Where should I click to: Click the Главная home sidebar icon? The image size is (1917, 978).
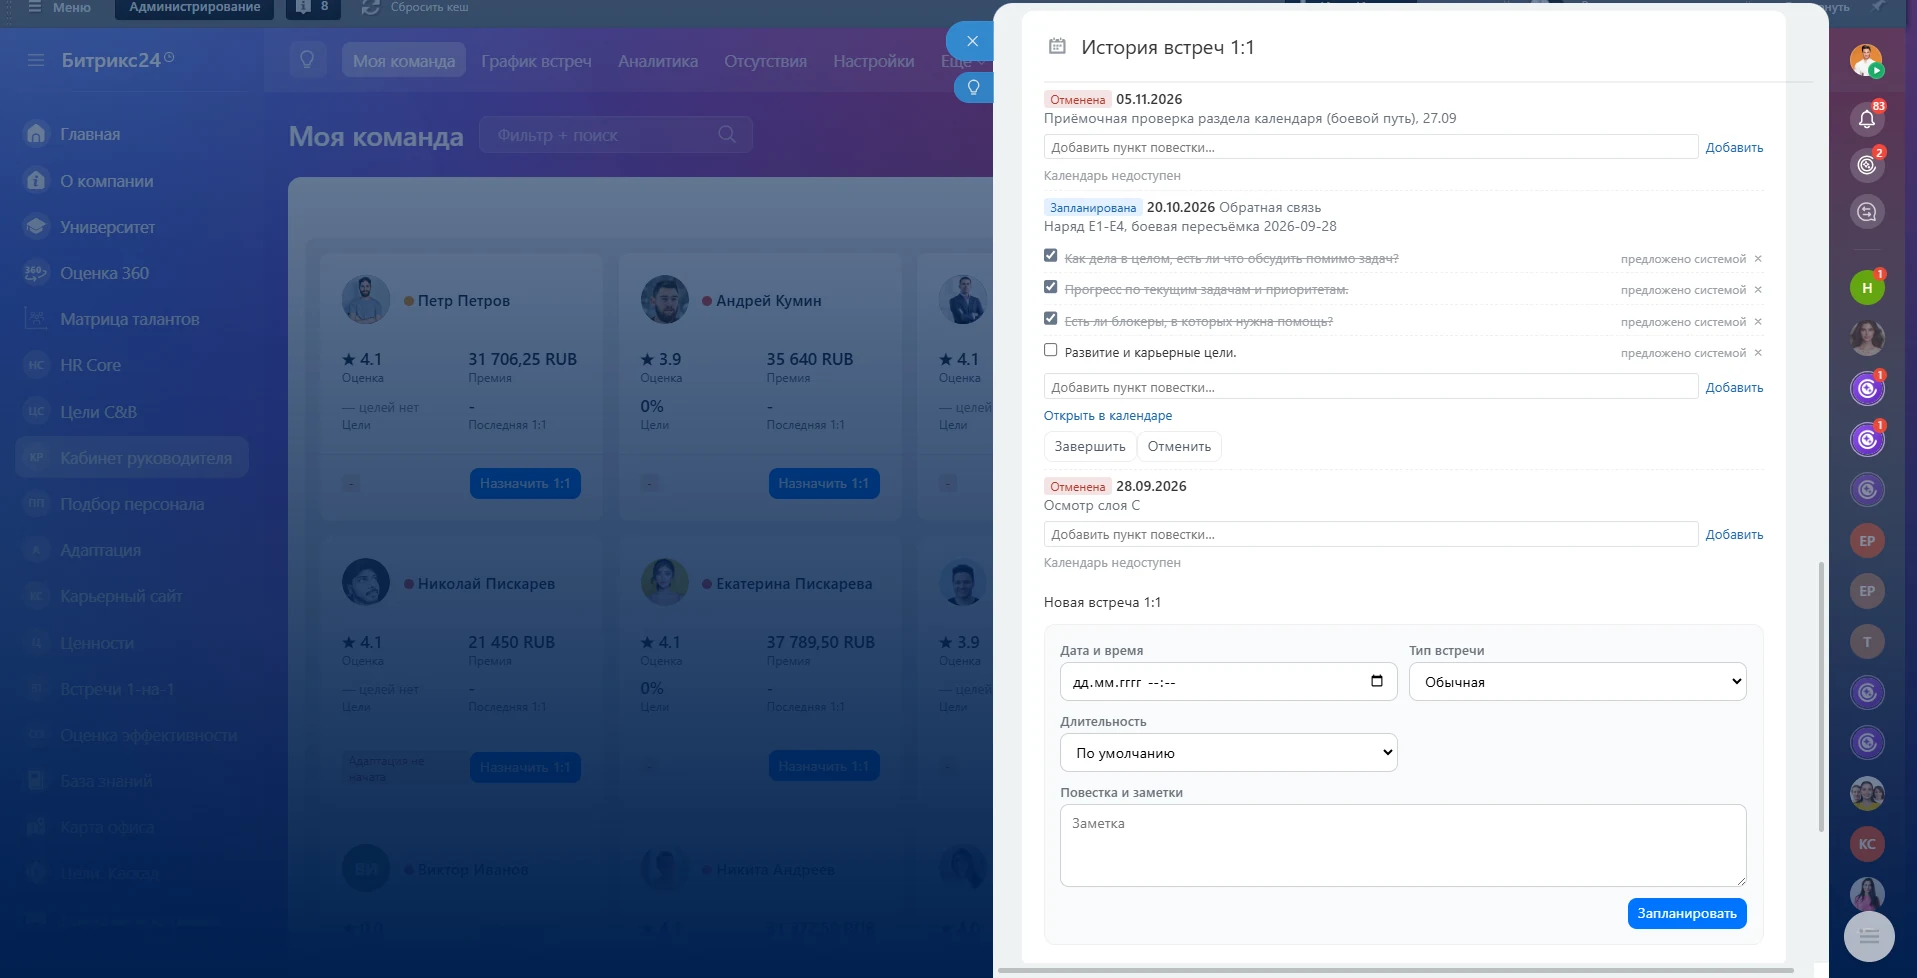pyautogui.click(x=36, y=134)
